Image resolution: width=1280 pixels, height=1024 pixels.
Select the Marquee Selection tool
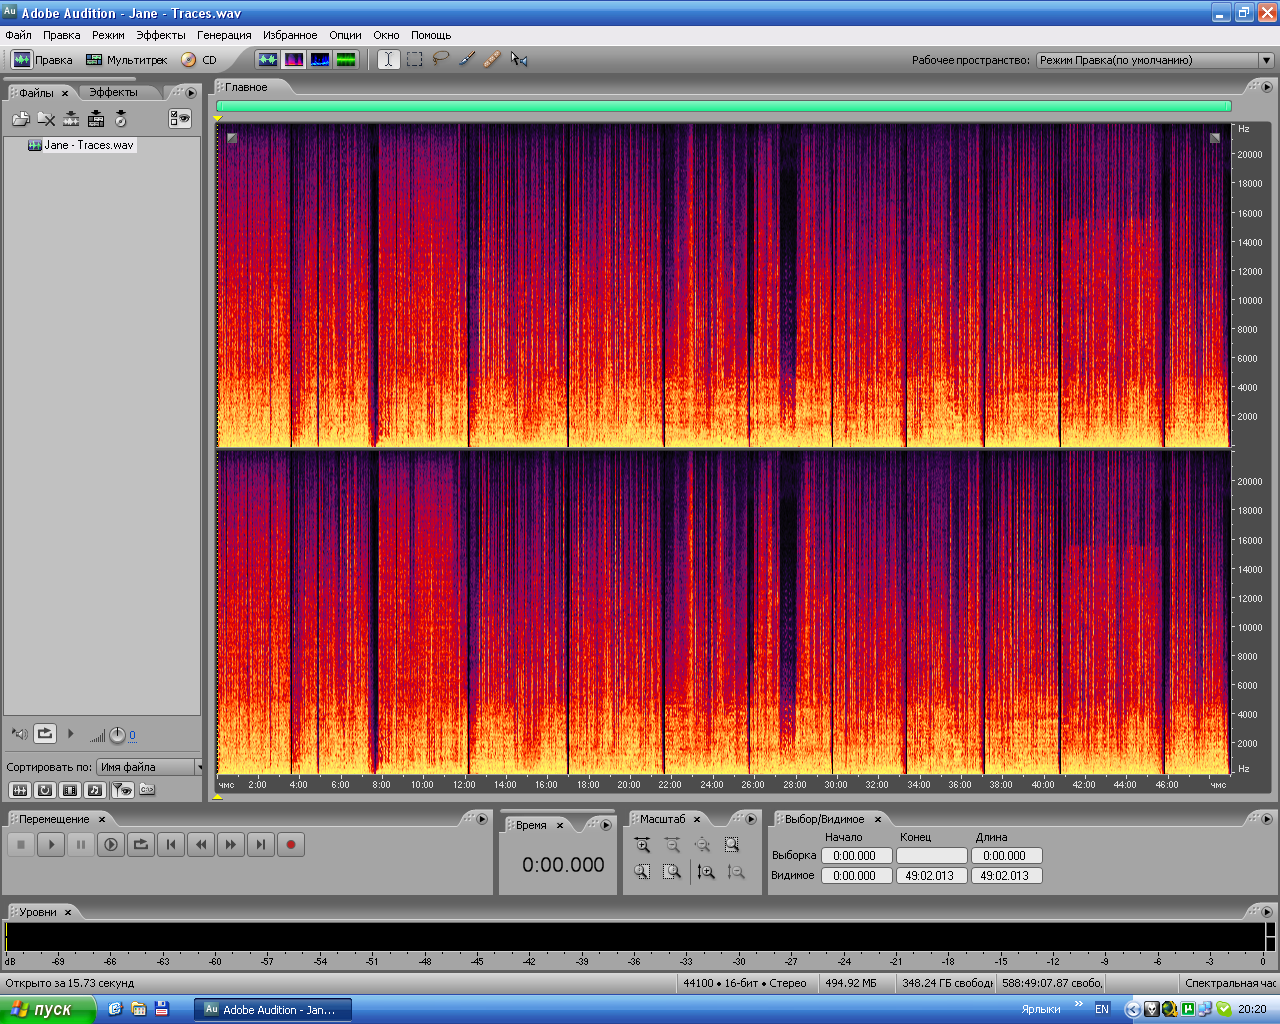coord(414,60)
